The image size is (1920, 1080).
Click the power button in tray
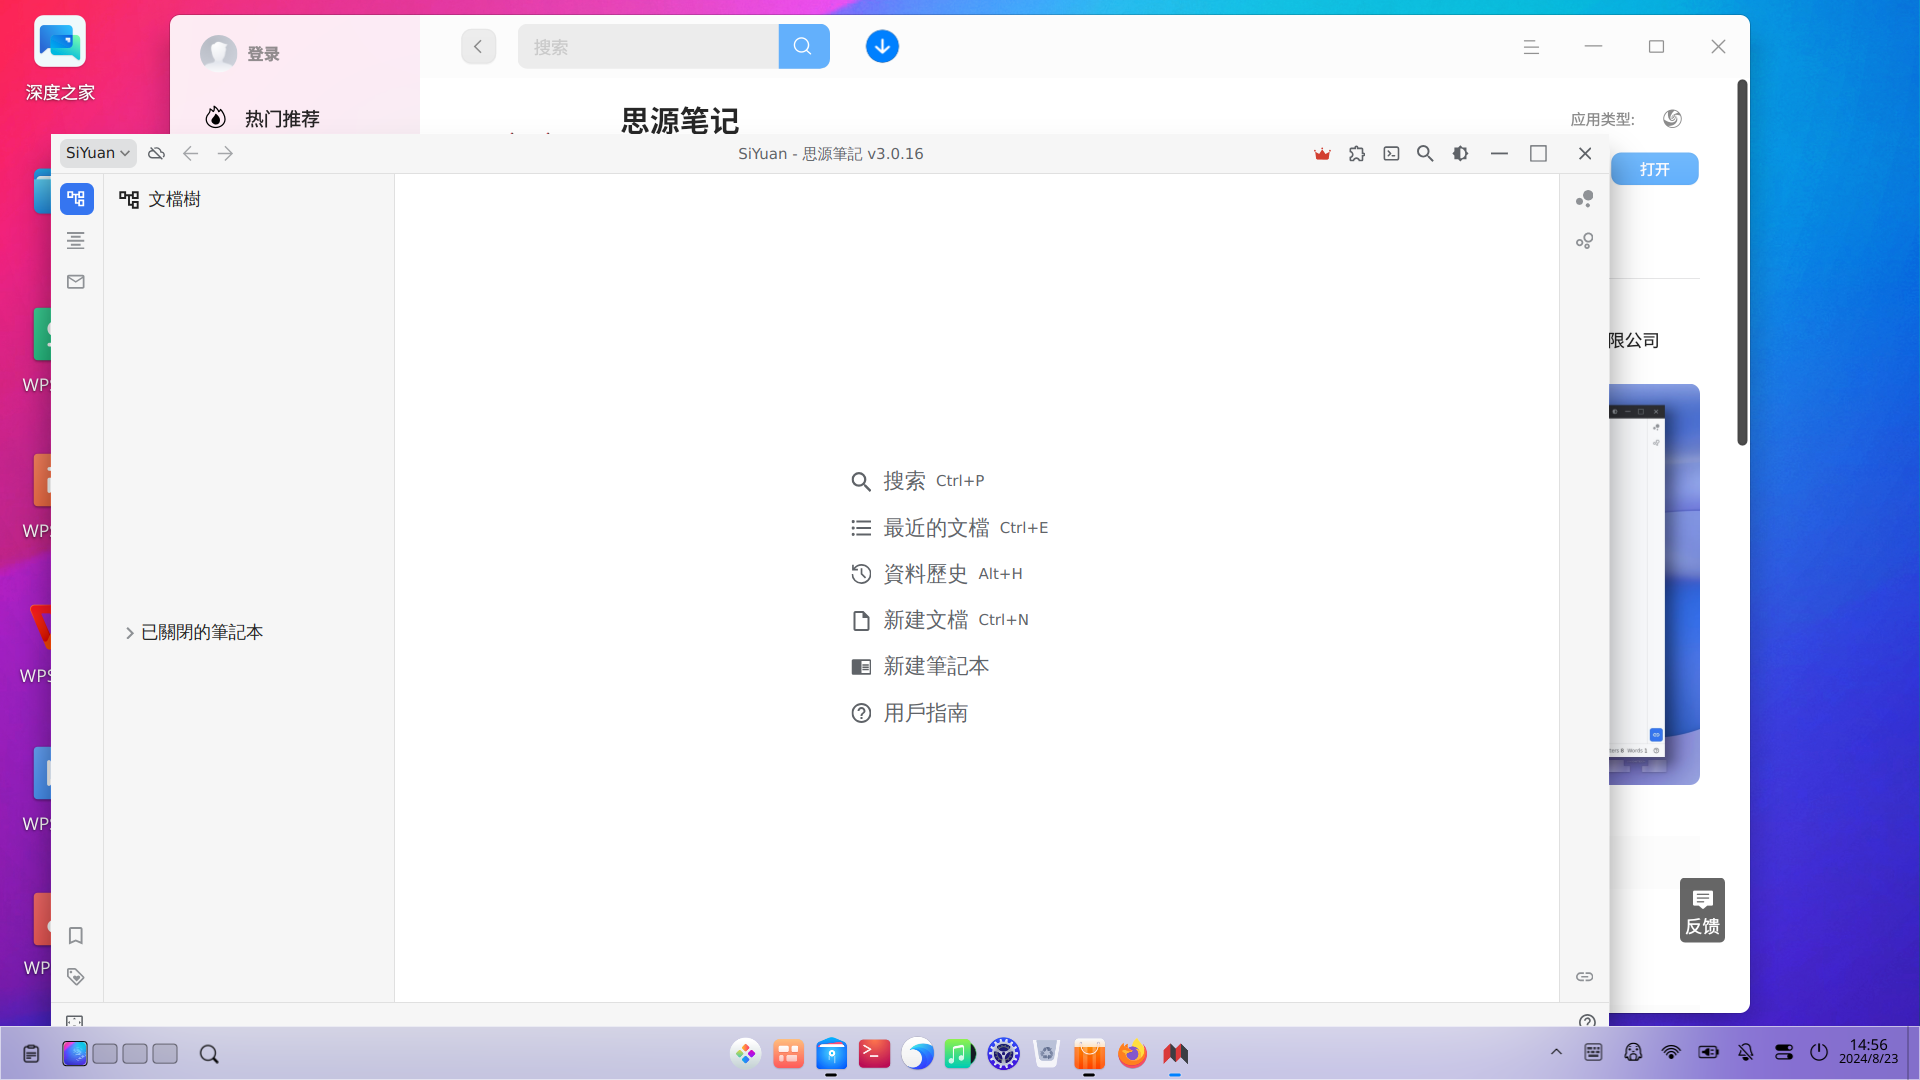[x=1819, y=1052]
